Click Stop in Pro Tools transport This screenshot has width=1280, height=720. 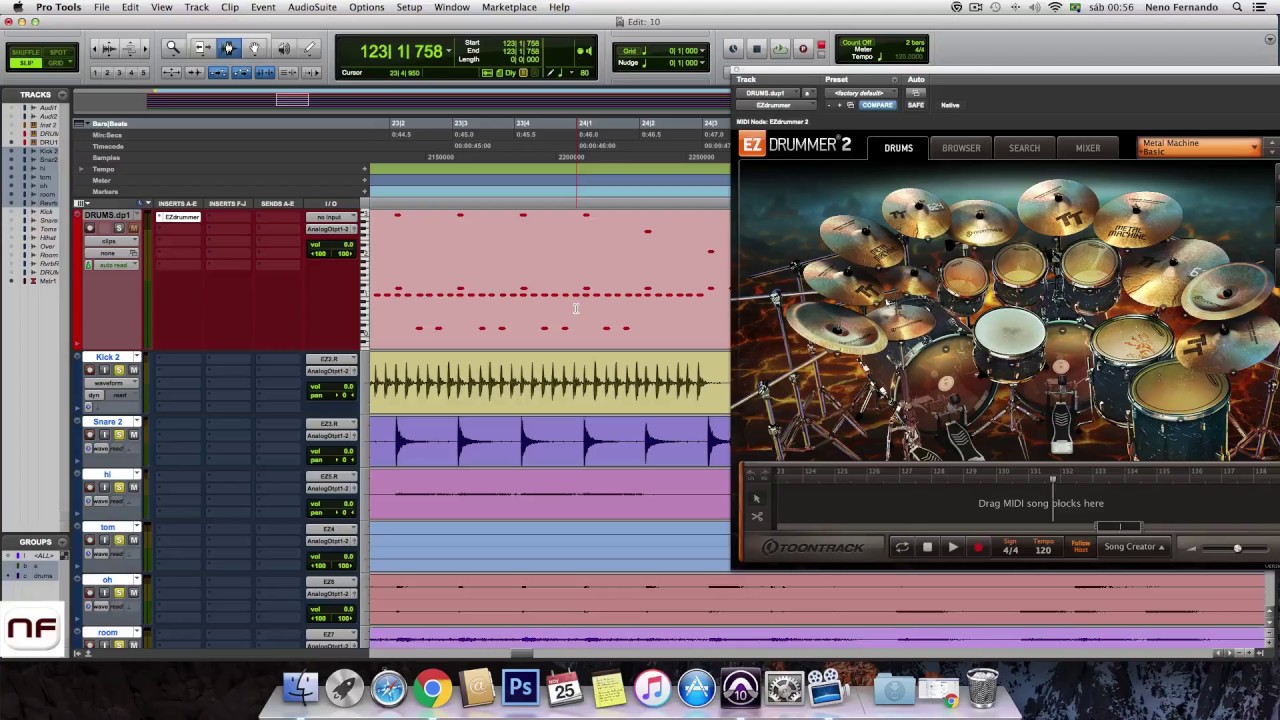pyautogui.click(x=756, y=49)
